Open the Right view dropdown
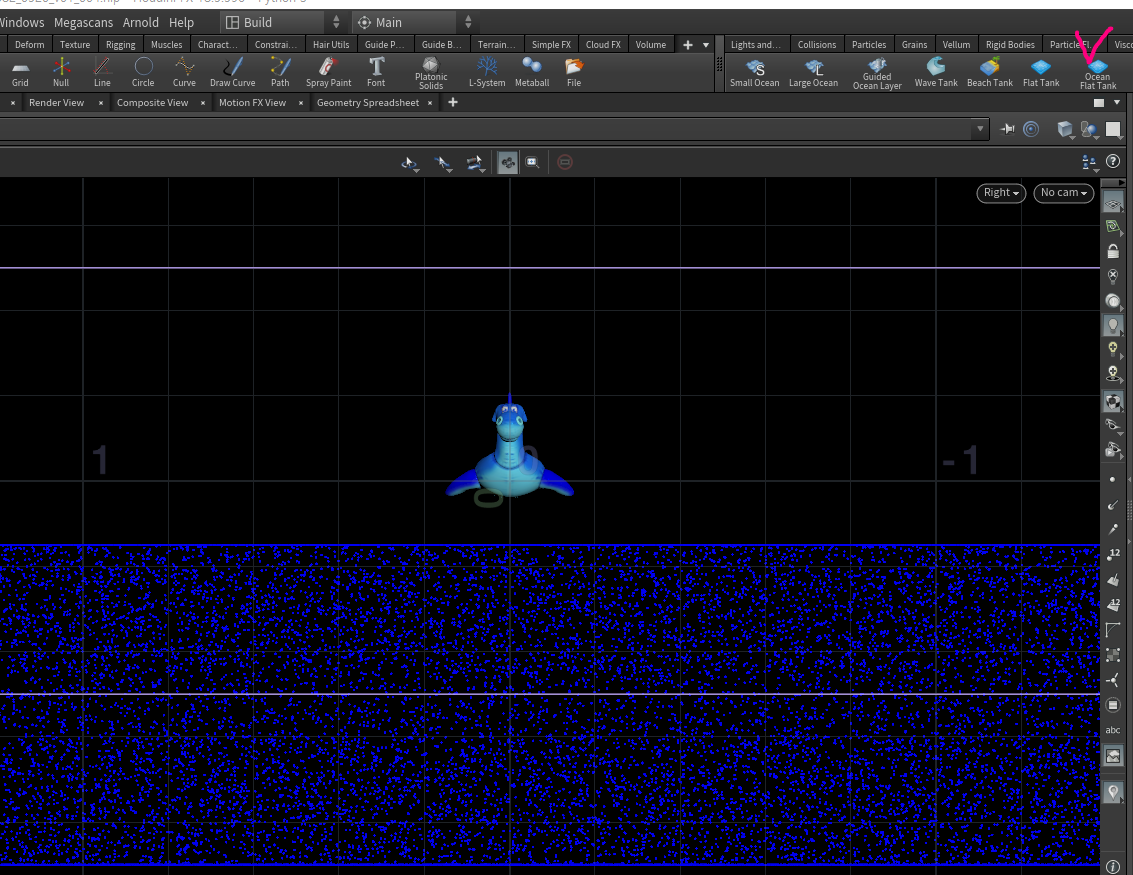 click(1001, 193)
